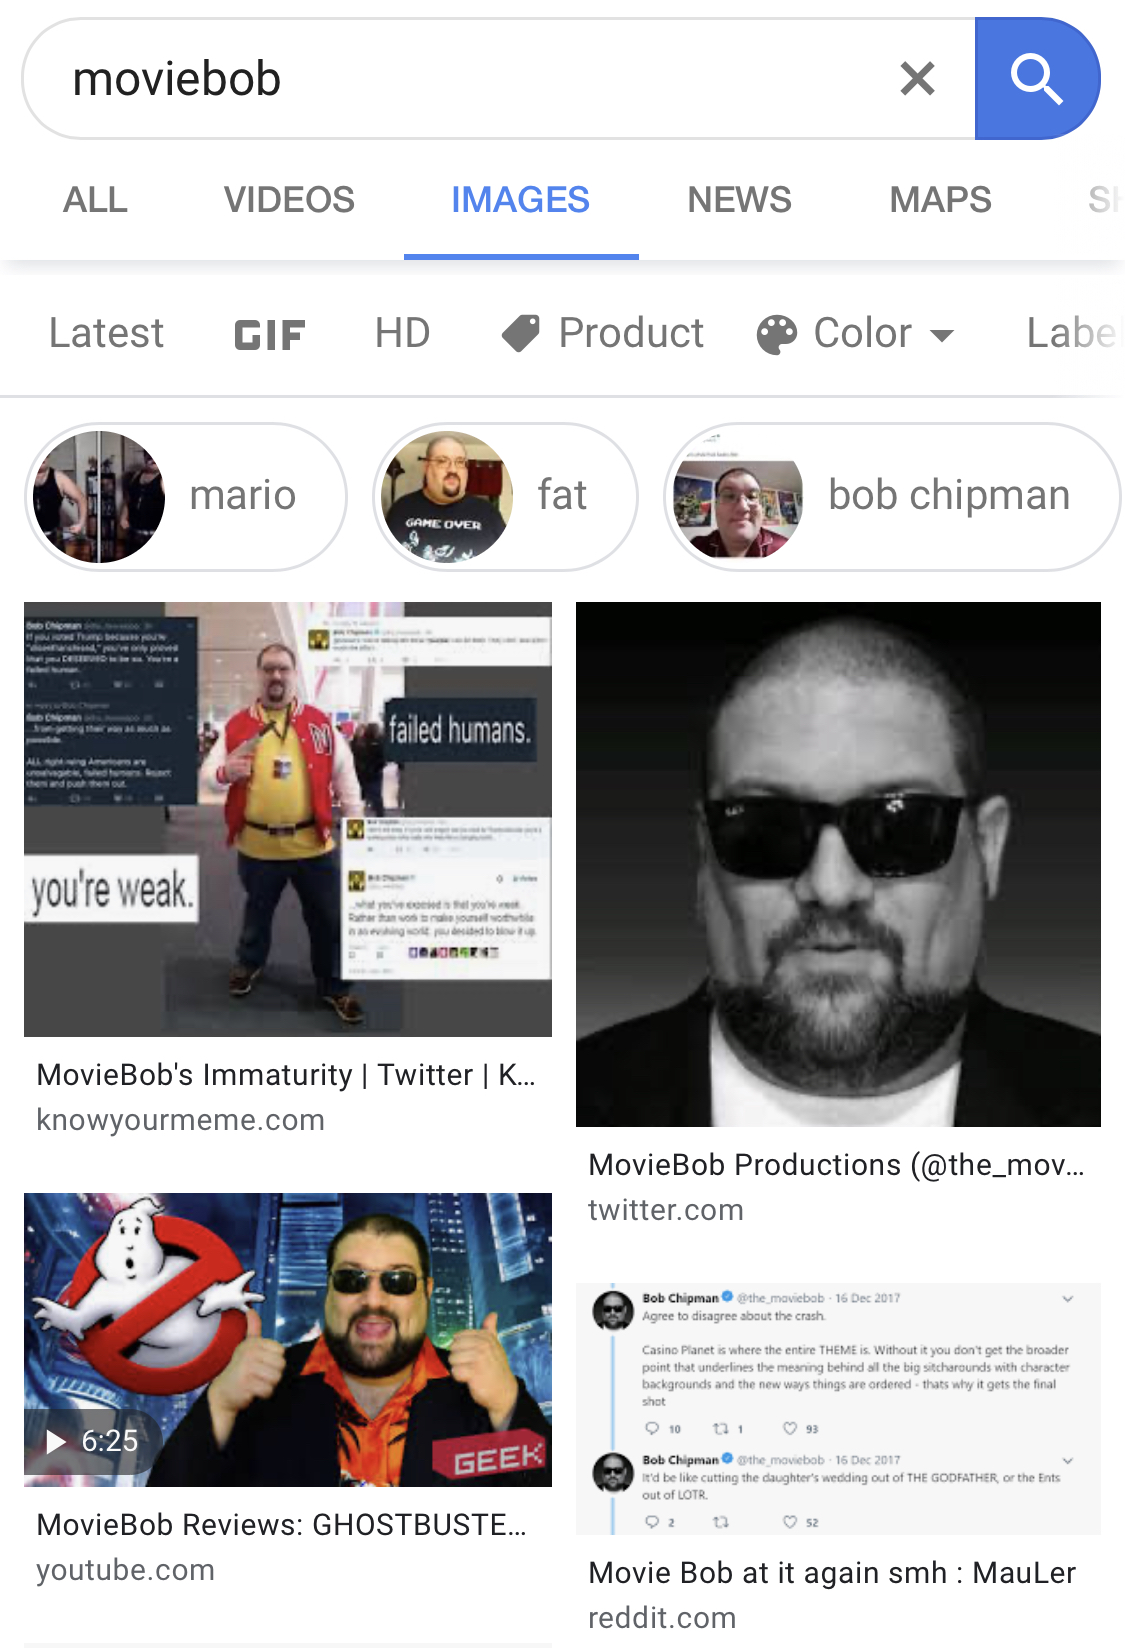1125x1648 pixels.
Task: Play the 6:25 Ghostbusters review video
Action: click(288, 1339)
